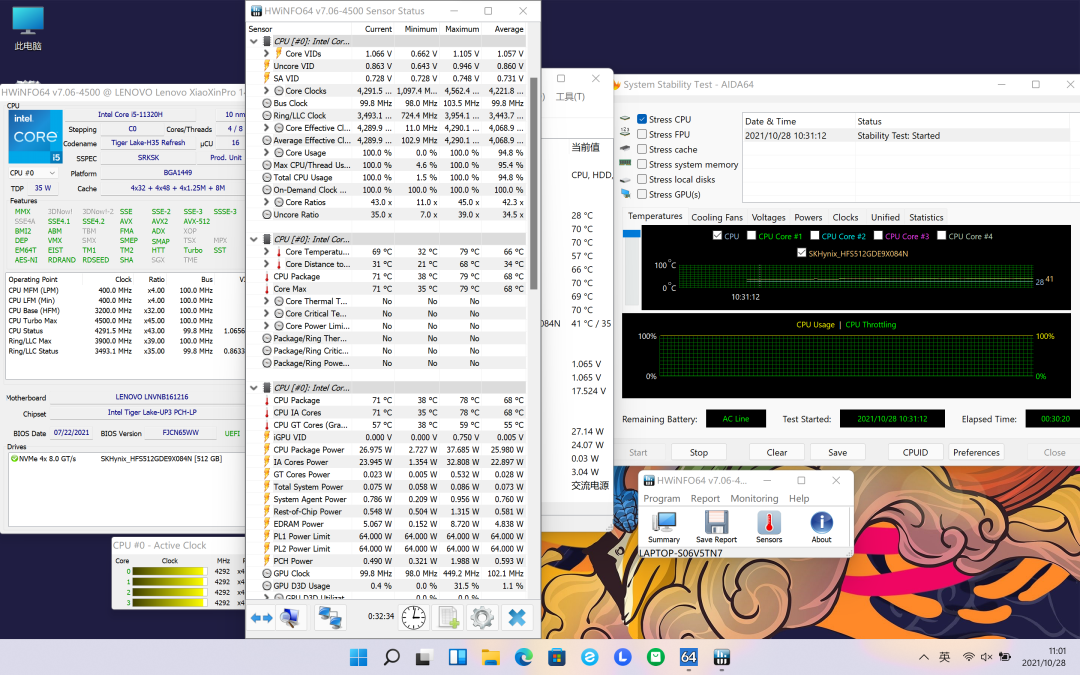Image resolution: width=1080 pixels, height=675 pixels.
Task: Expand the Core Temperatures row
Action: coord(267,251)
